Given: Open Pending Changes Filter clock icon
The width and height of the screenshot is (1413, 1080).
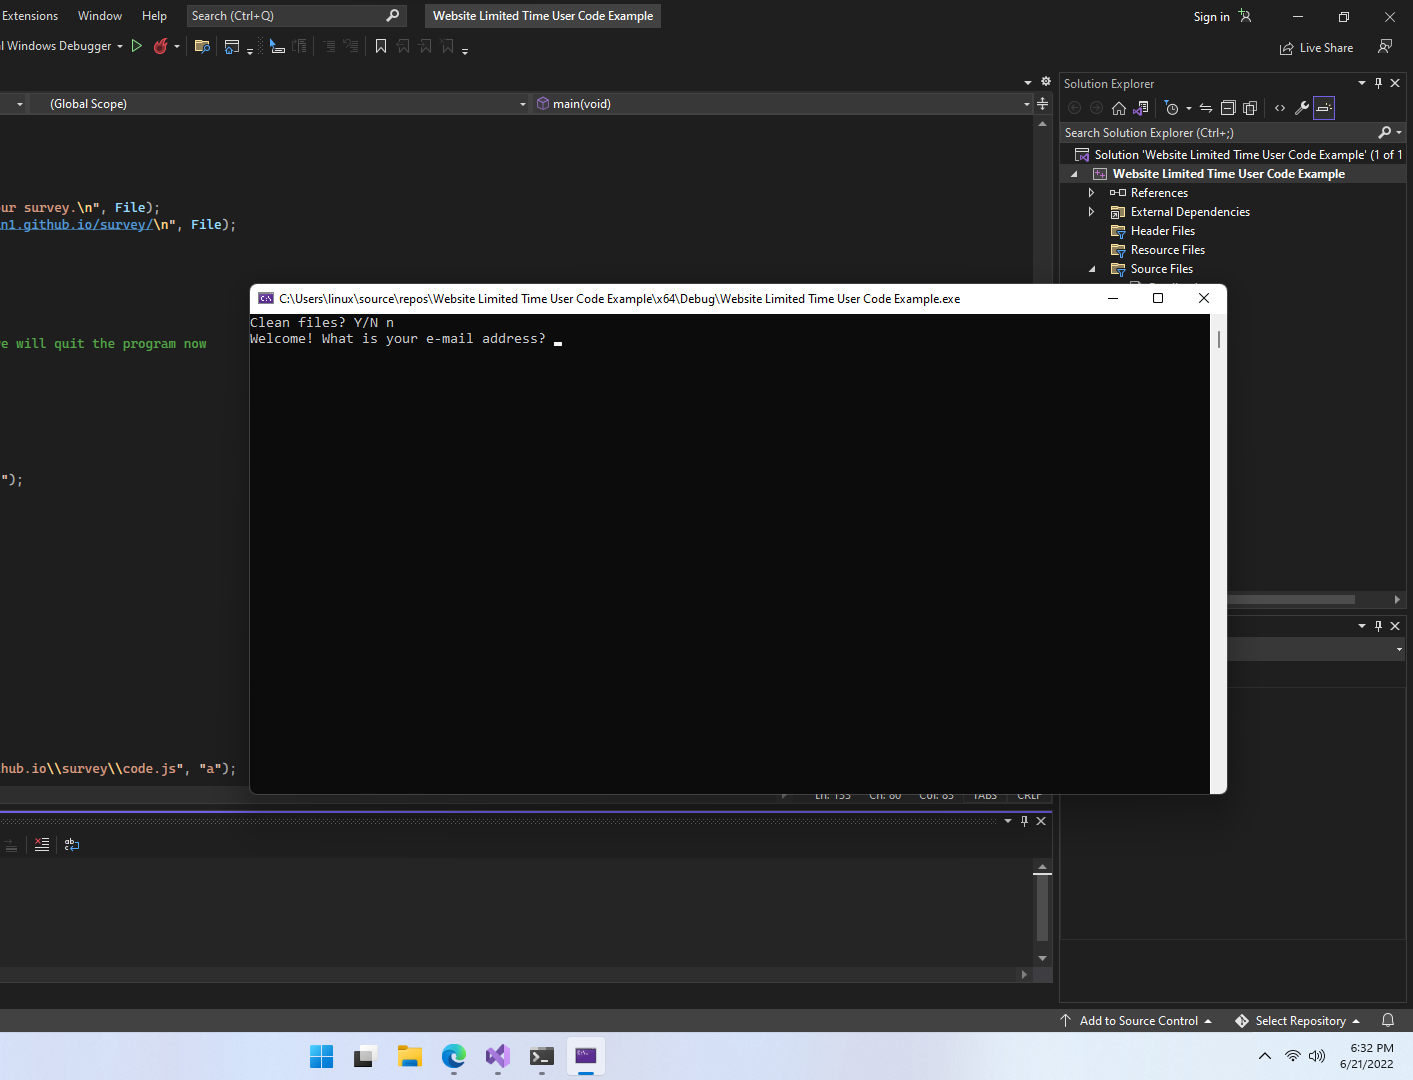Looking at the screenshot, I should [1172, 108].
